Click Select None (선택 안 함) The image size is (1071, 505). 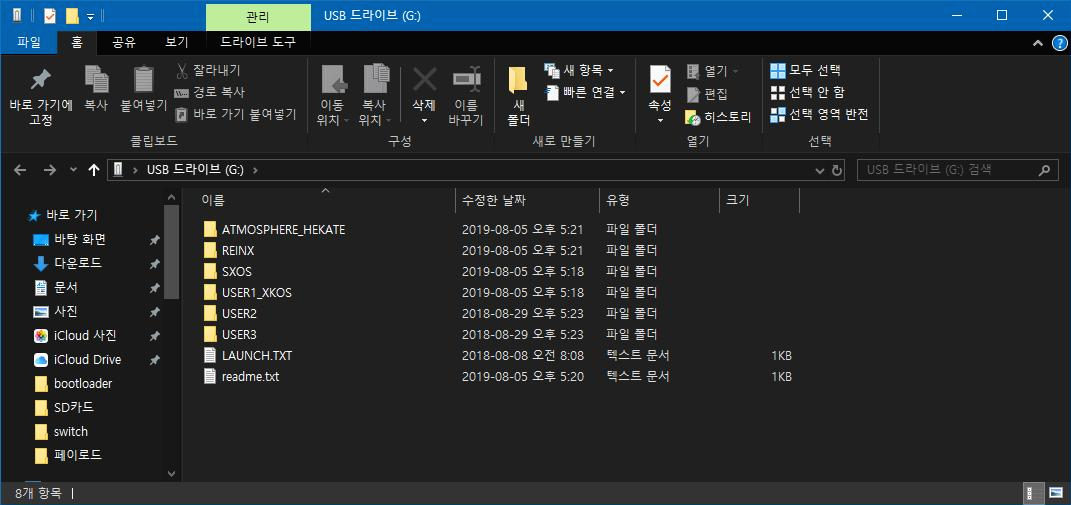809,92
